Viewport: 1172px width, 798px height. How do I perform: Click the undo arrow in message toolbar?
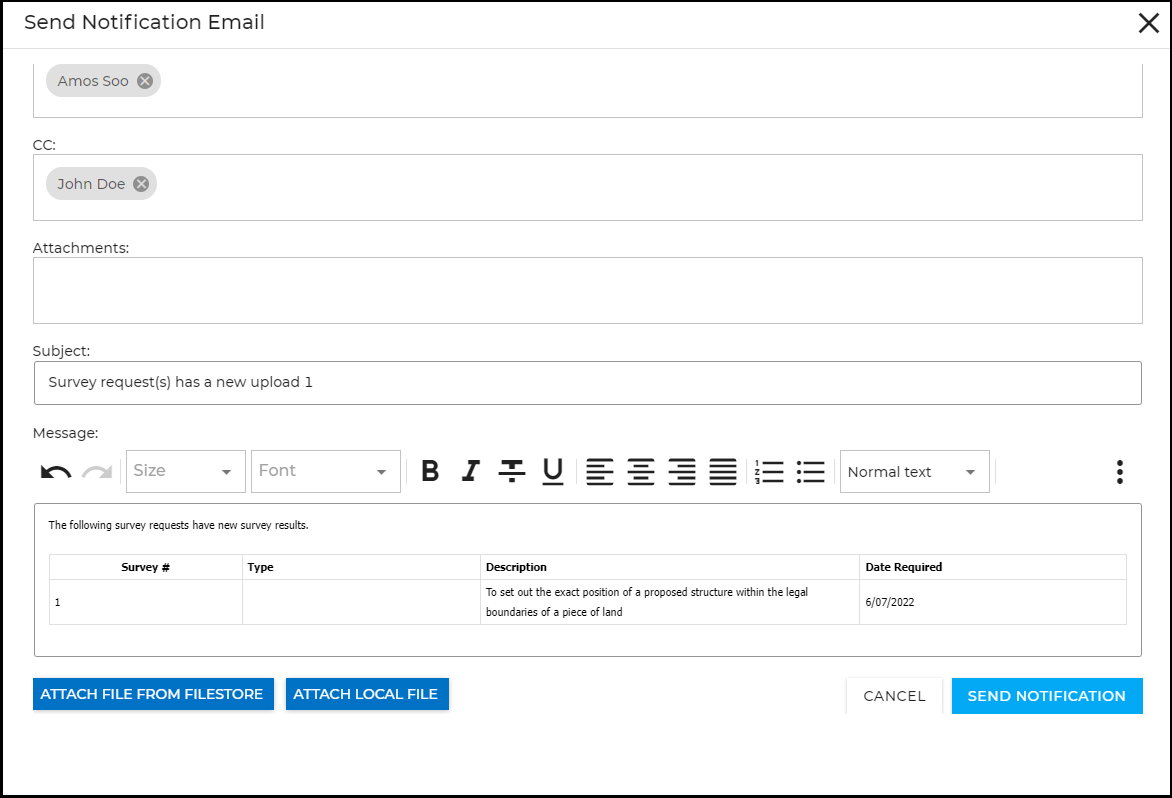(56, 472)
